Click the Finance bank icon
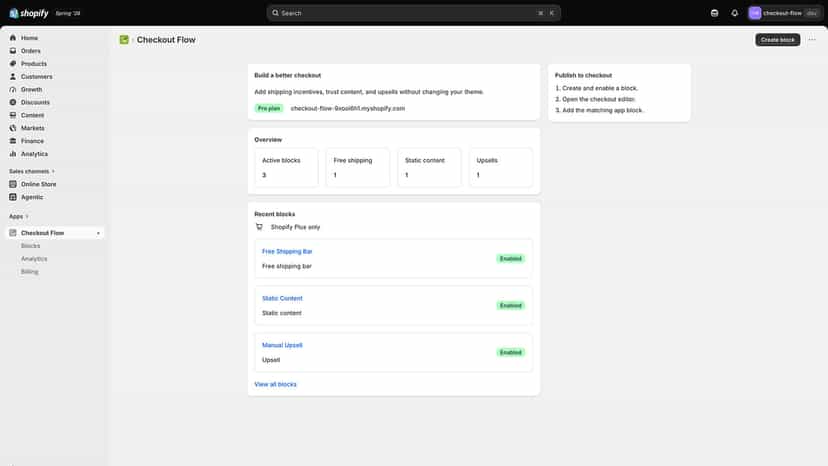 coord(13,141)
